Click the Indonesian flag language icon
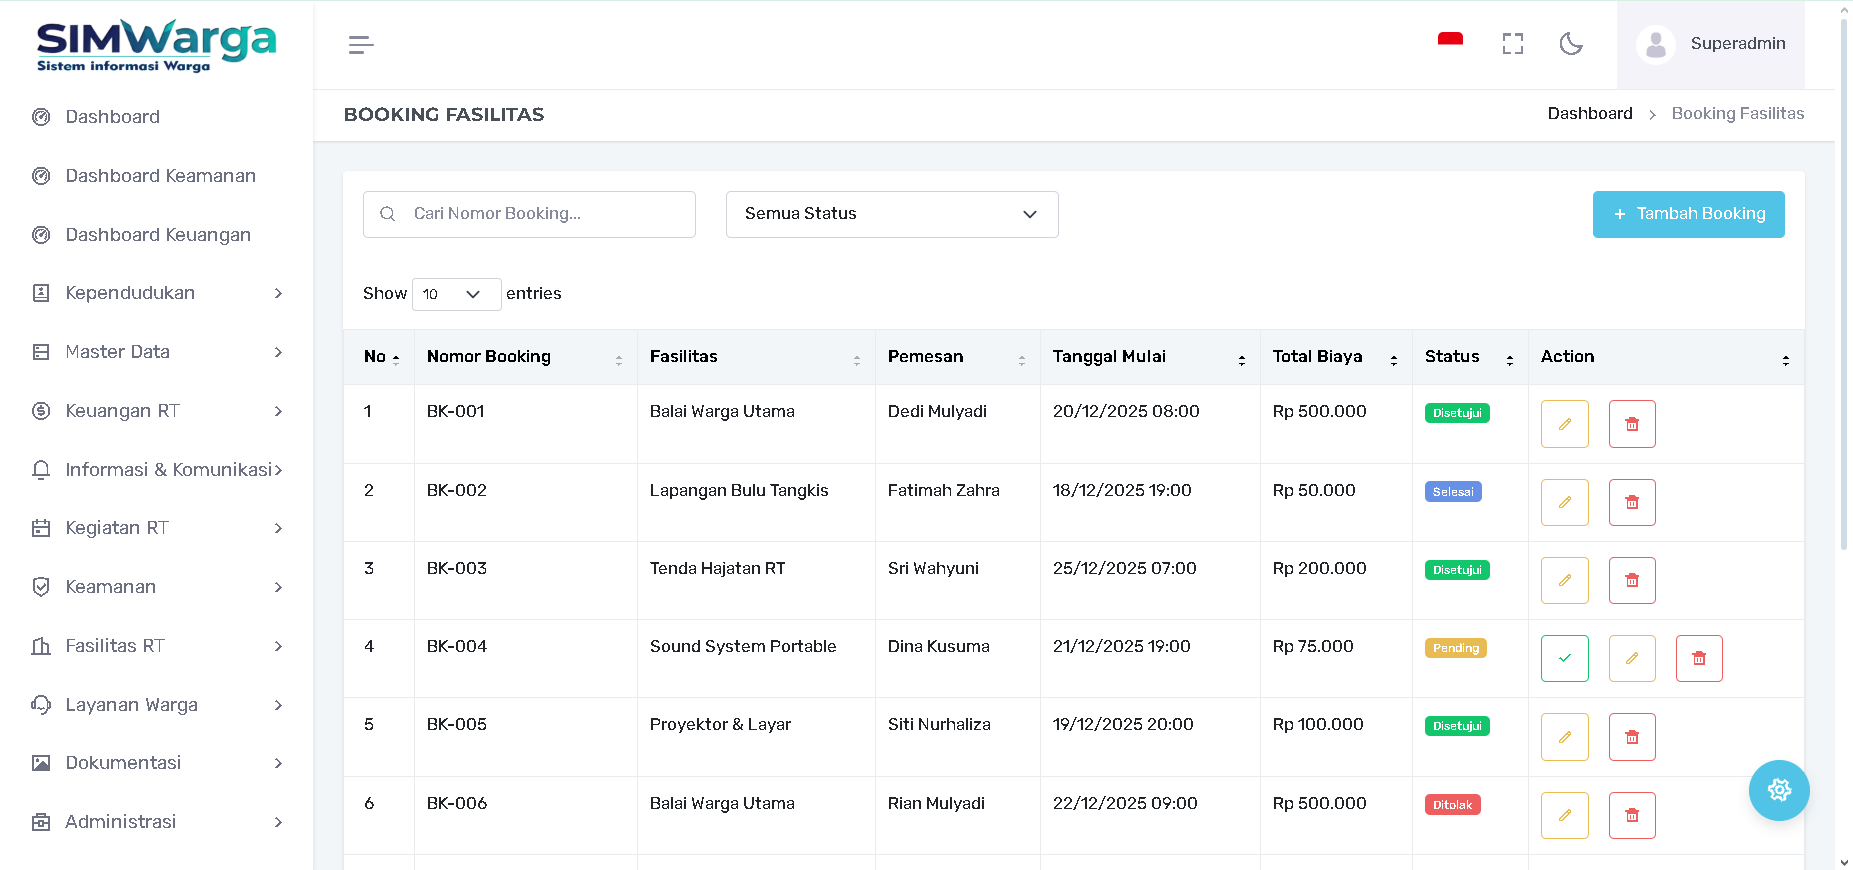Viewport: 1853px width, 870px height. (x=1449, y=41)
